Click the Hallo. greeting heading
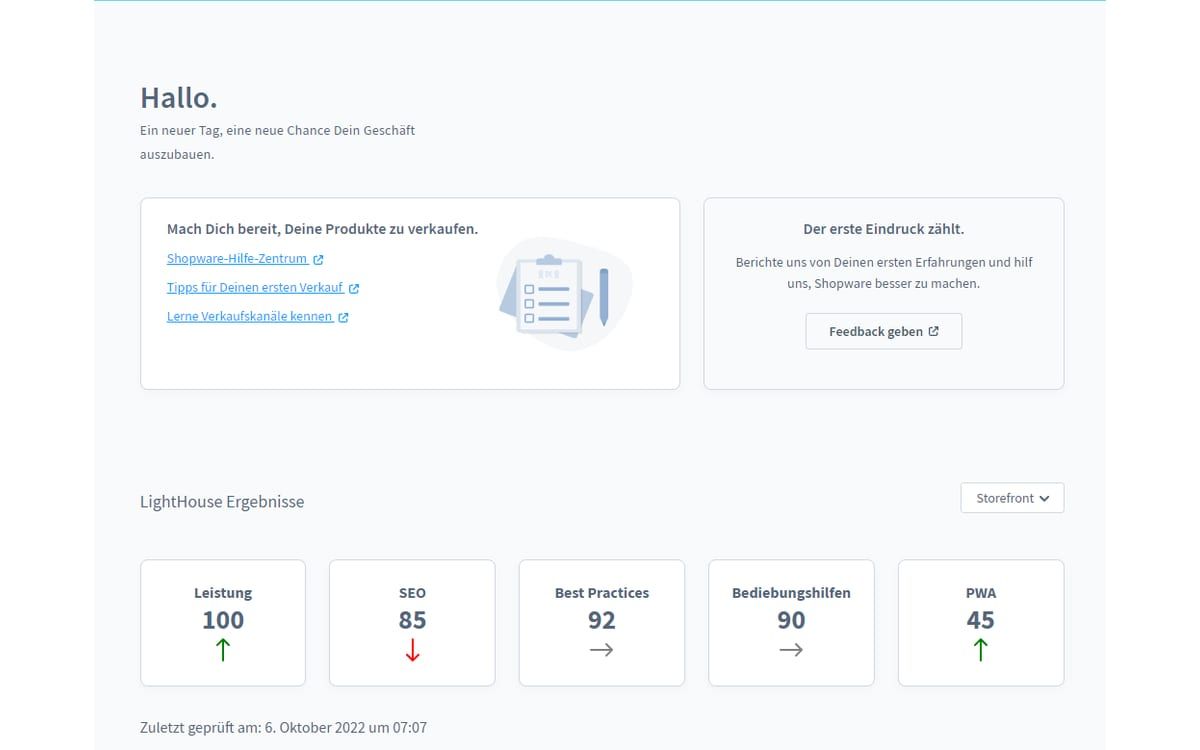This screenshot has width=1200, height=750. [179, 98]
